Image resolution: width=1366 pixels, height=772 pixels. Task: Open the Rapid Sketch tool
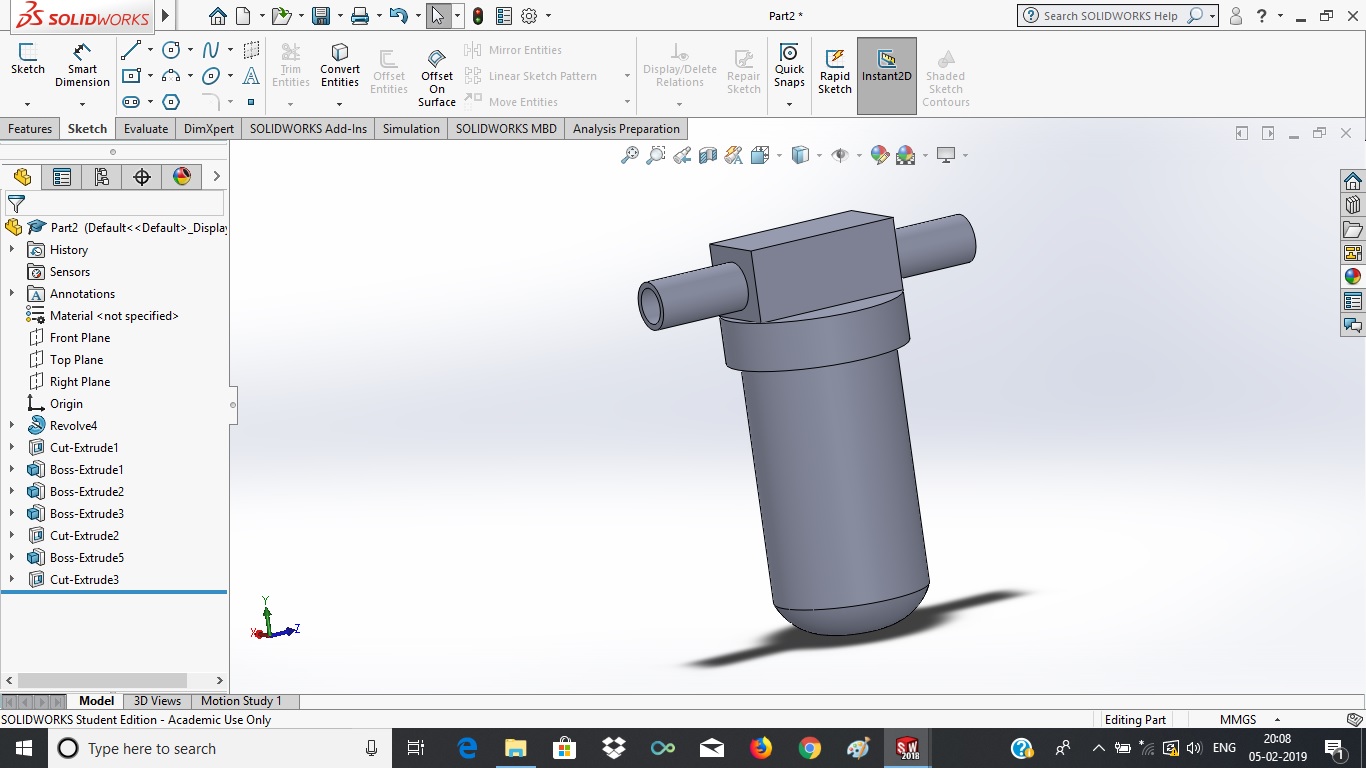[834, 70]
